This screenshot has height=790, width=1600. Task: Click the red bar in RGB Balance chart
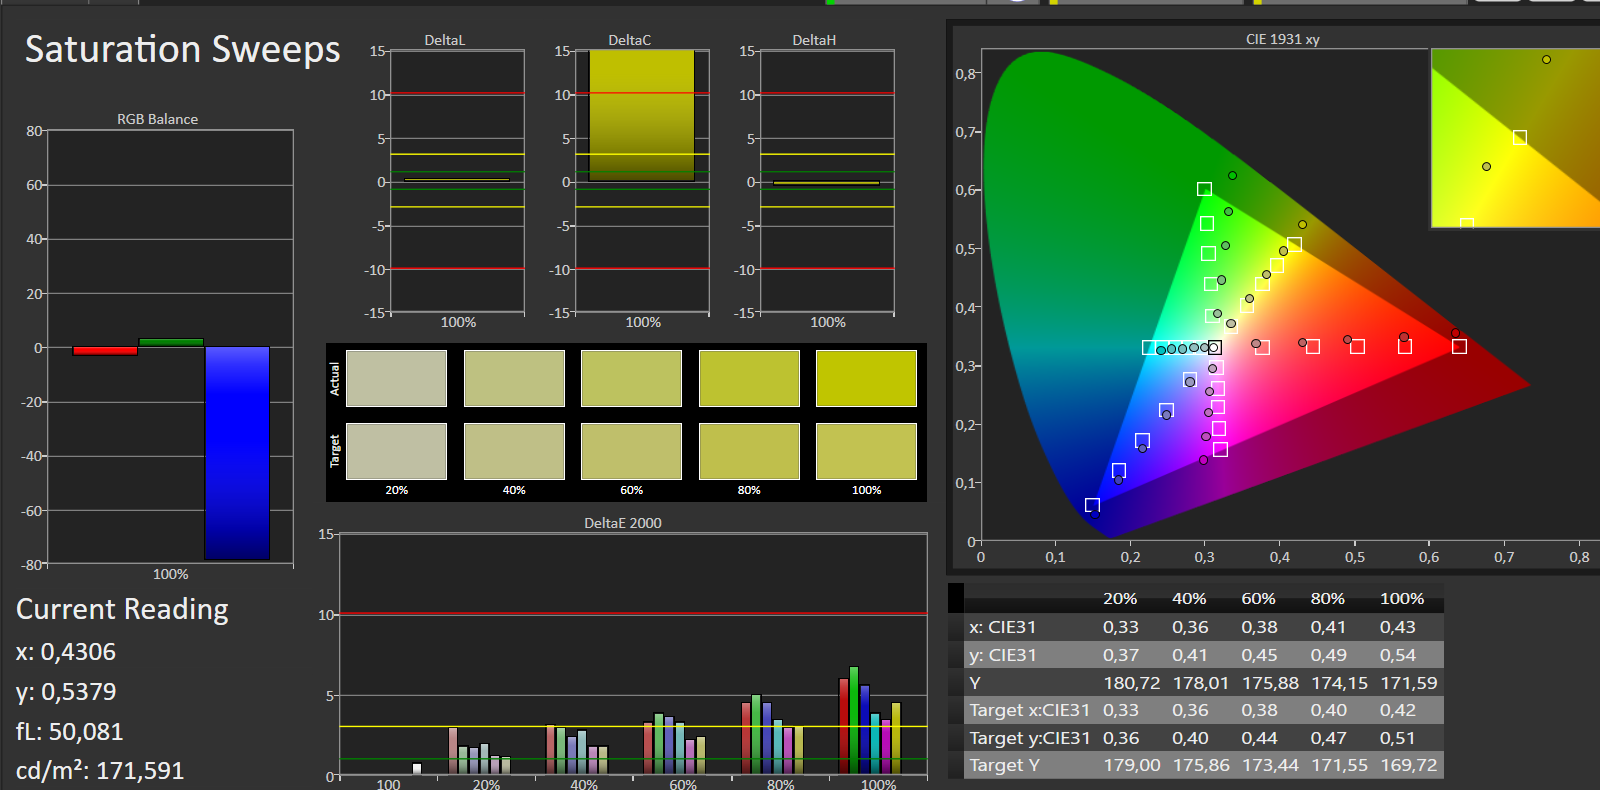coord(105,351)
